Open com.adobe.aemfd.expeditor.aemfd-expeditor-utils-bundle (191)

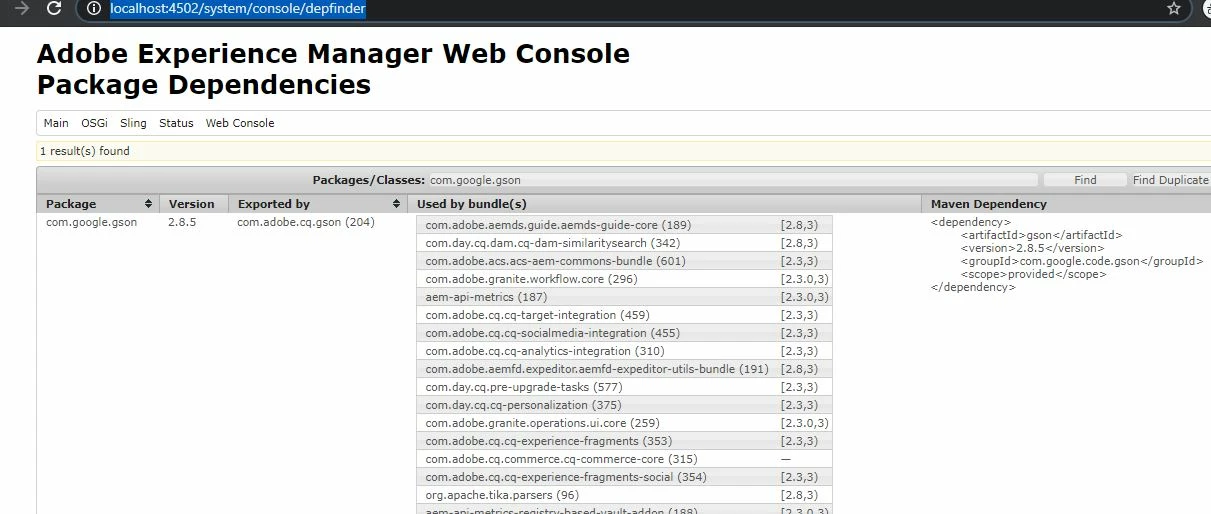(x=597, y=369)
